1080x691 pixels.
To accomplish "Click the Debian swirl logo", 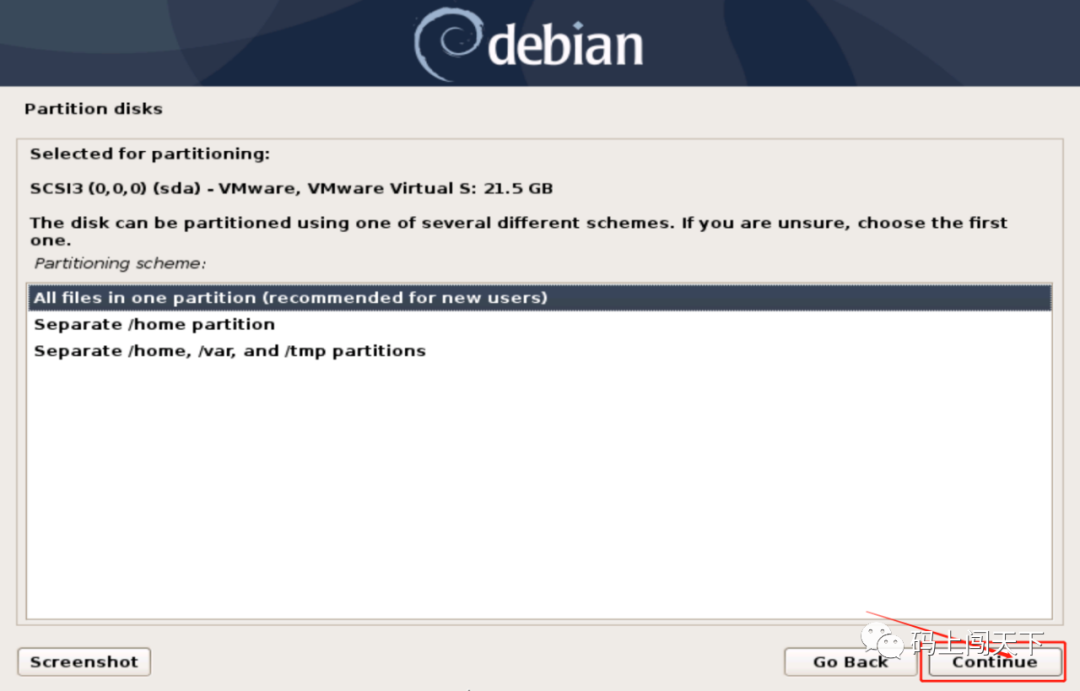I will (x=448, y=44).
